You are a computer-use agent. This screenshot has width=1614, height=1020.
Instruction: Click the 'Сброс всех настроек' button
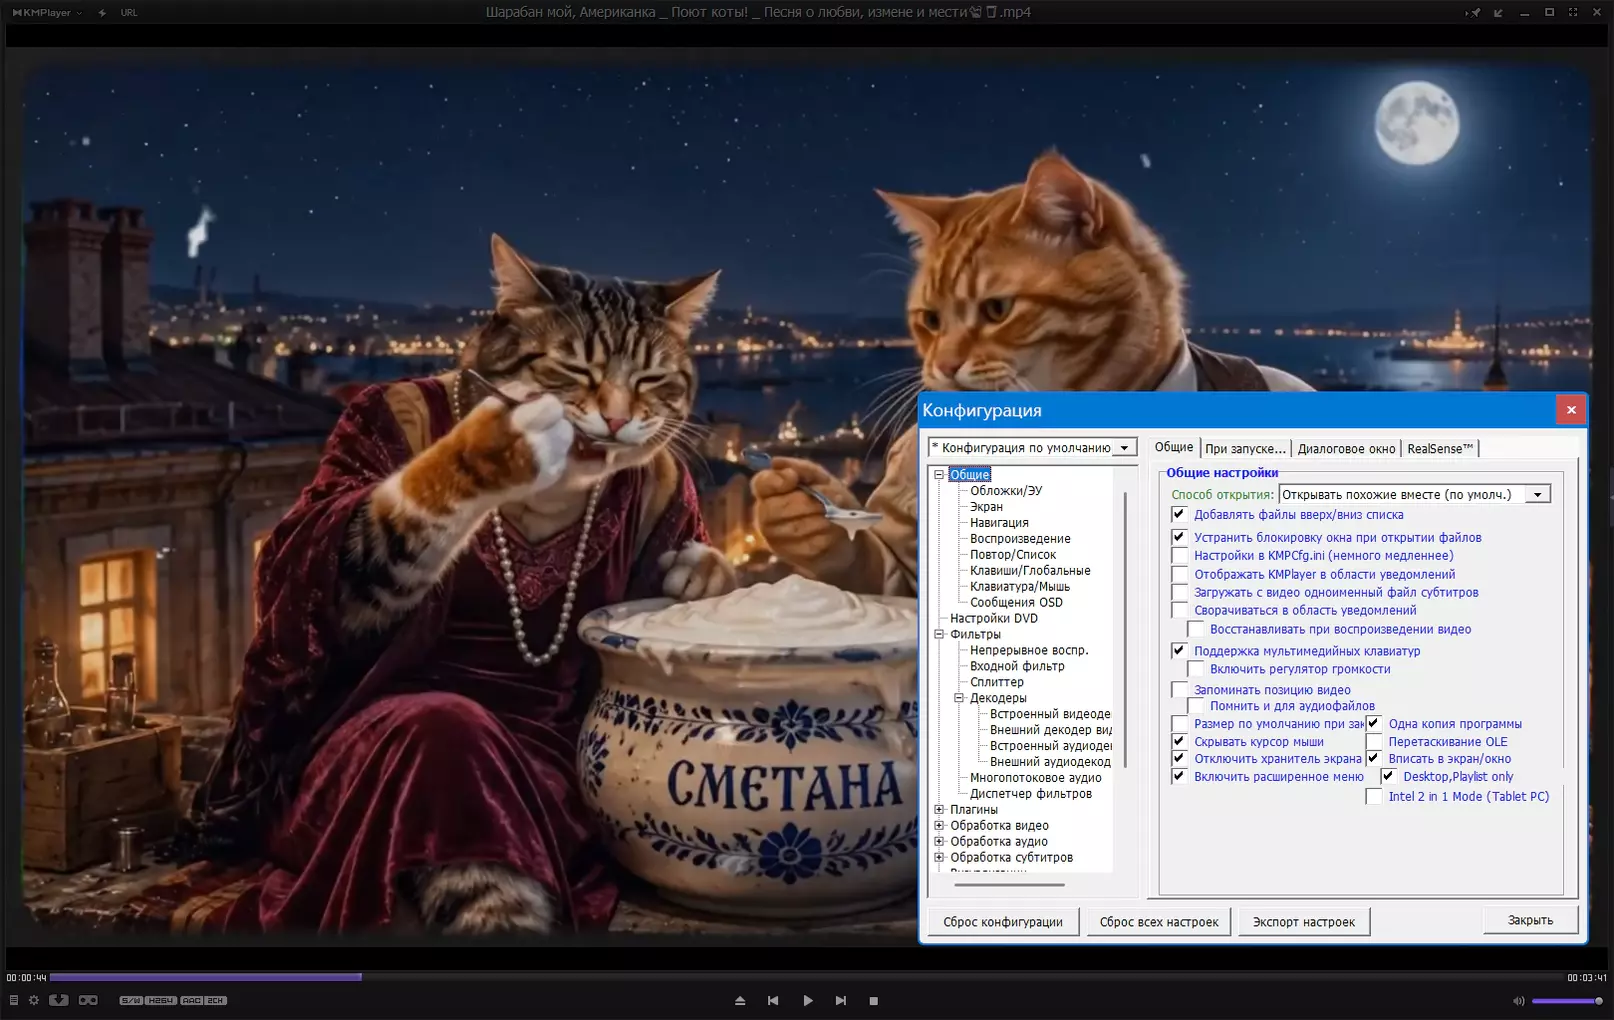point(1159,922)
